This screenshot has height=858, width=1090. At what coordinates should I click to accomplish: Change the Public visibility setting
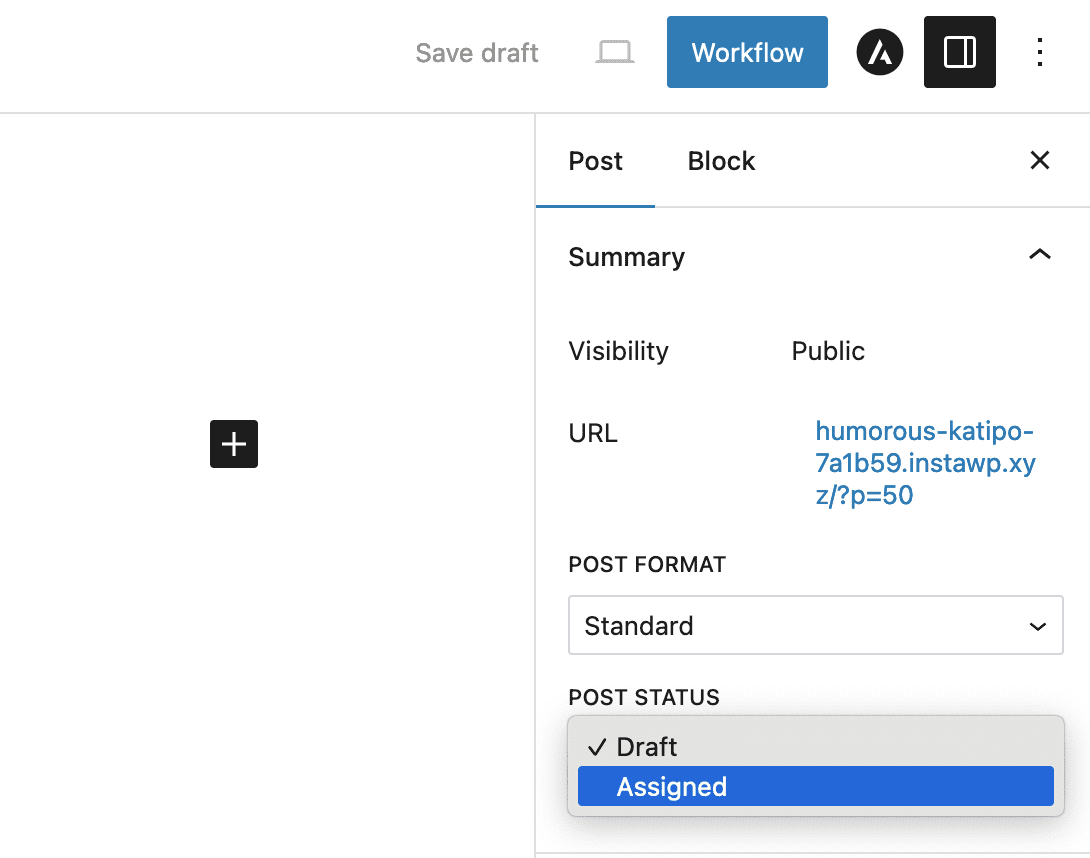(x=828, y=351)
